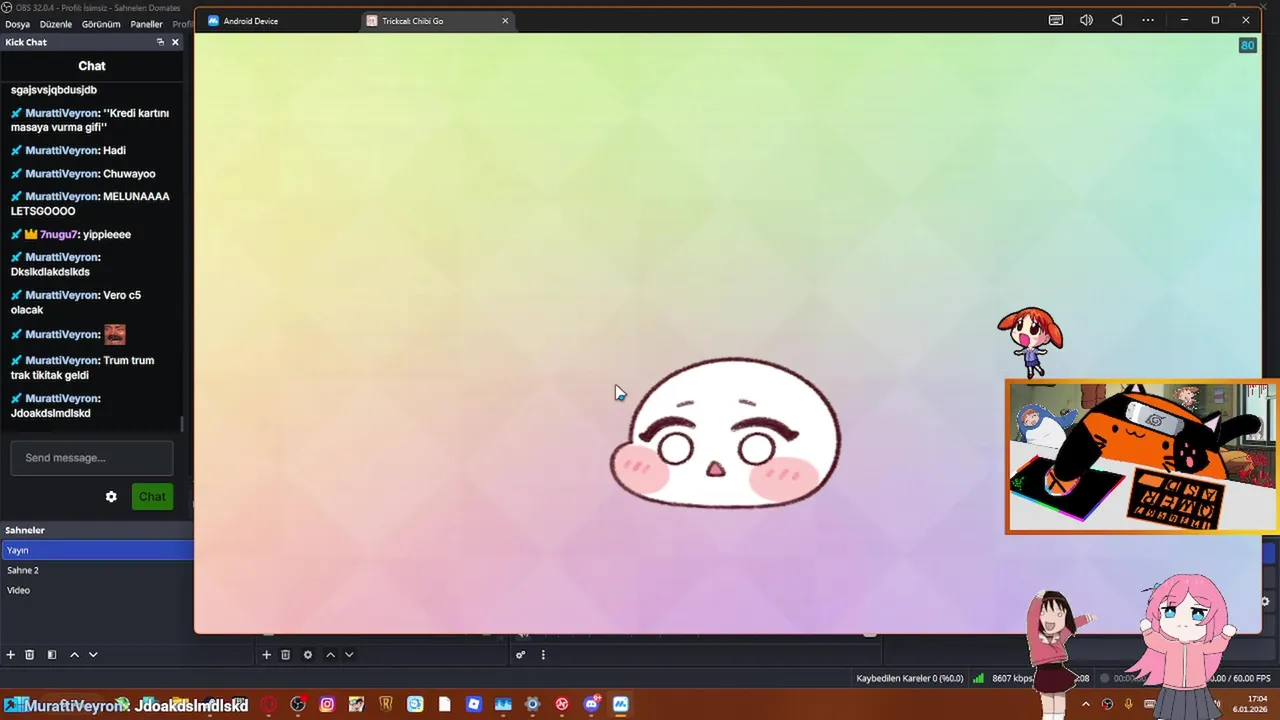The width and height of the screenshot is (1280, 720).
Task: Click the Send message input field
Action: (92, 458)
